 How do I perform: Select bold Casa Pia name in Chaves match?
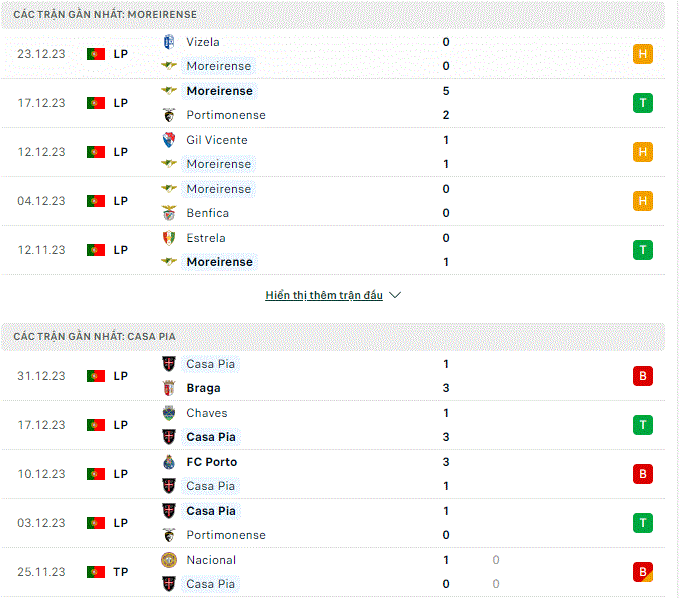click(x=211, y=437)
